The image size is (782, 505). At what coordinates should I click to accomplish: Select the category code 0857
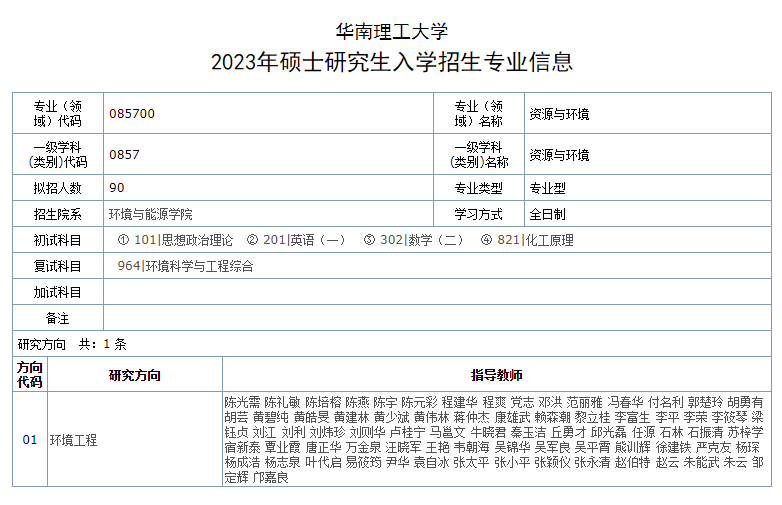pyautogui.click(x=124, y=155)
